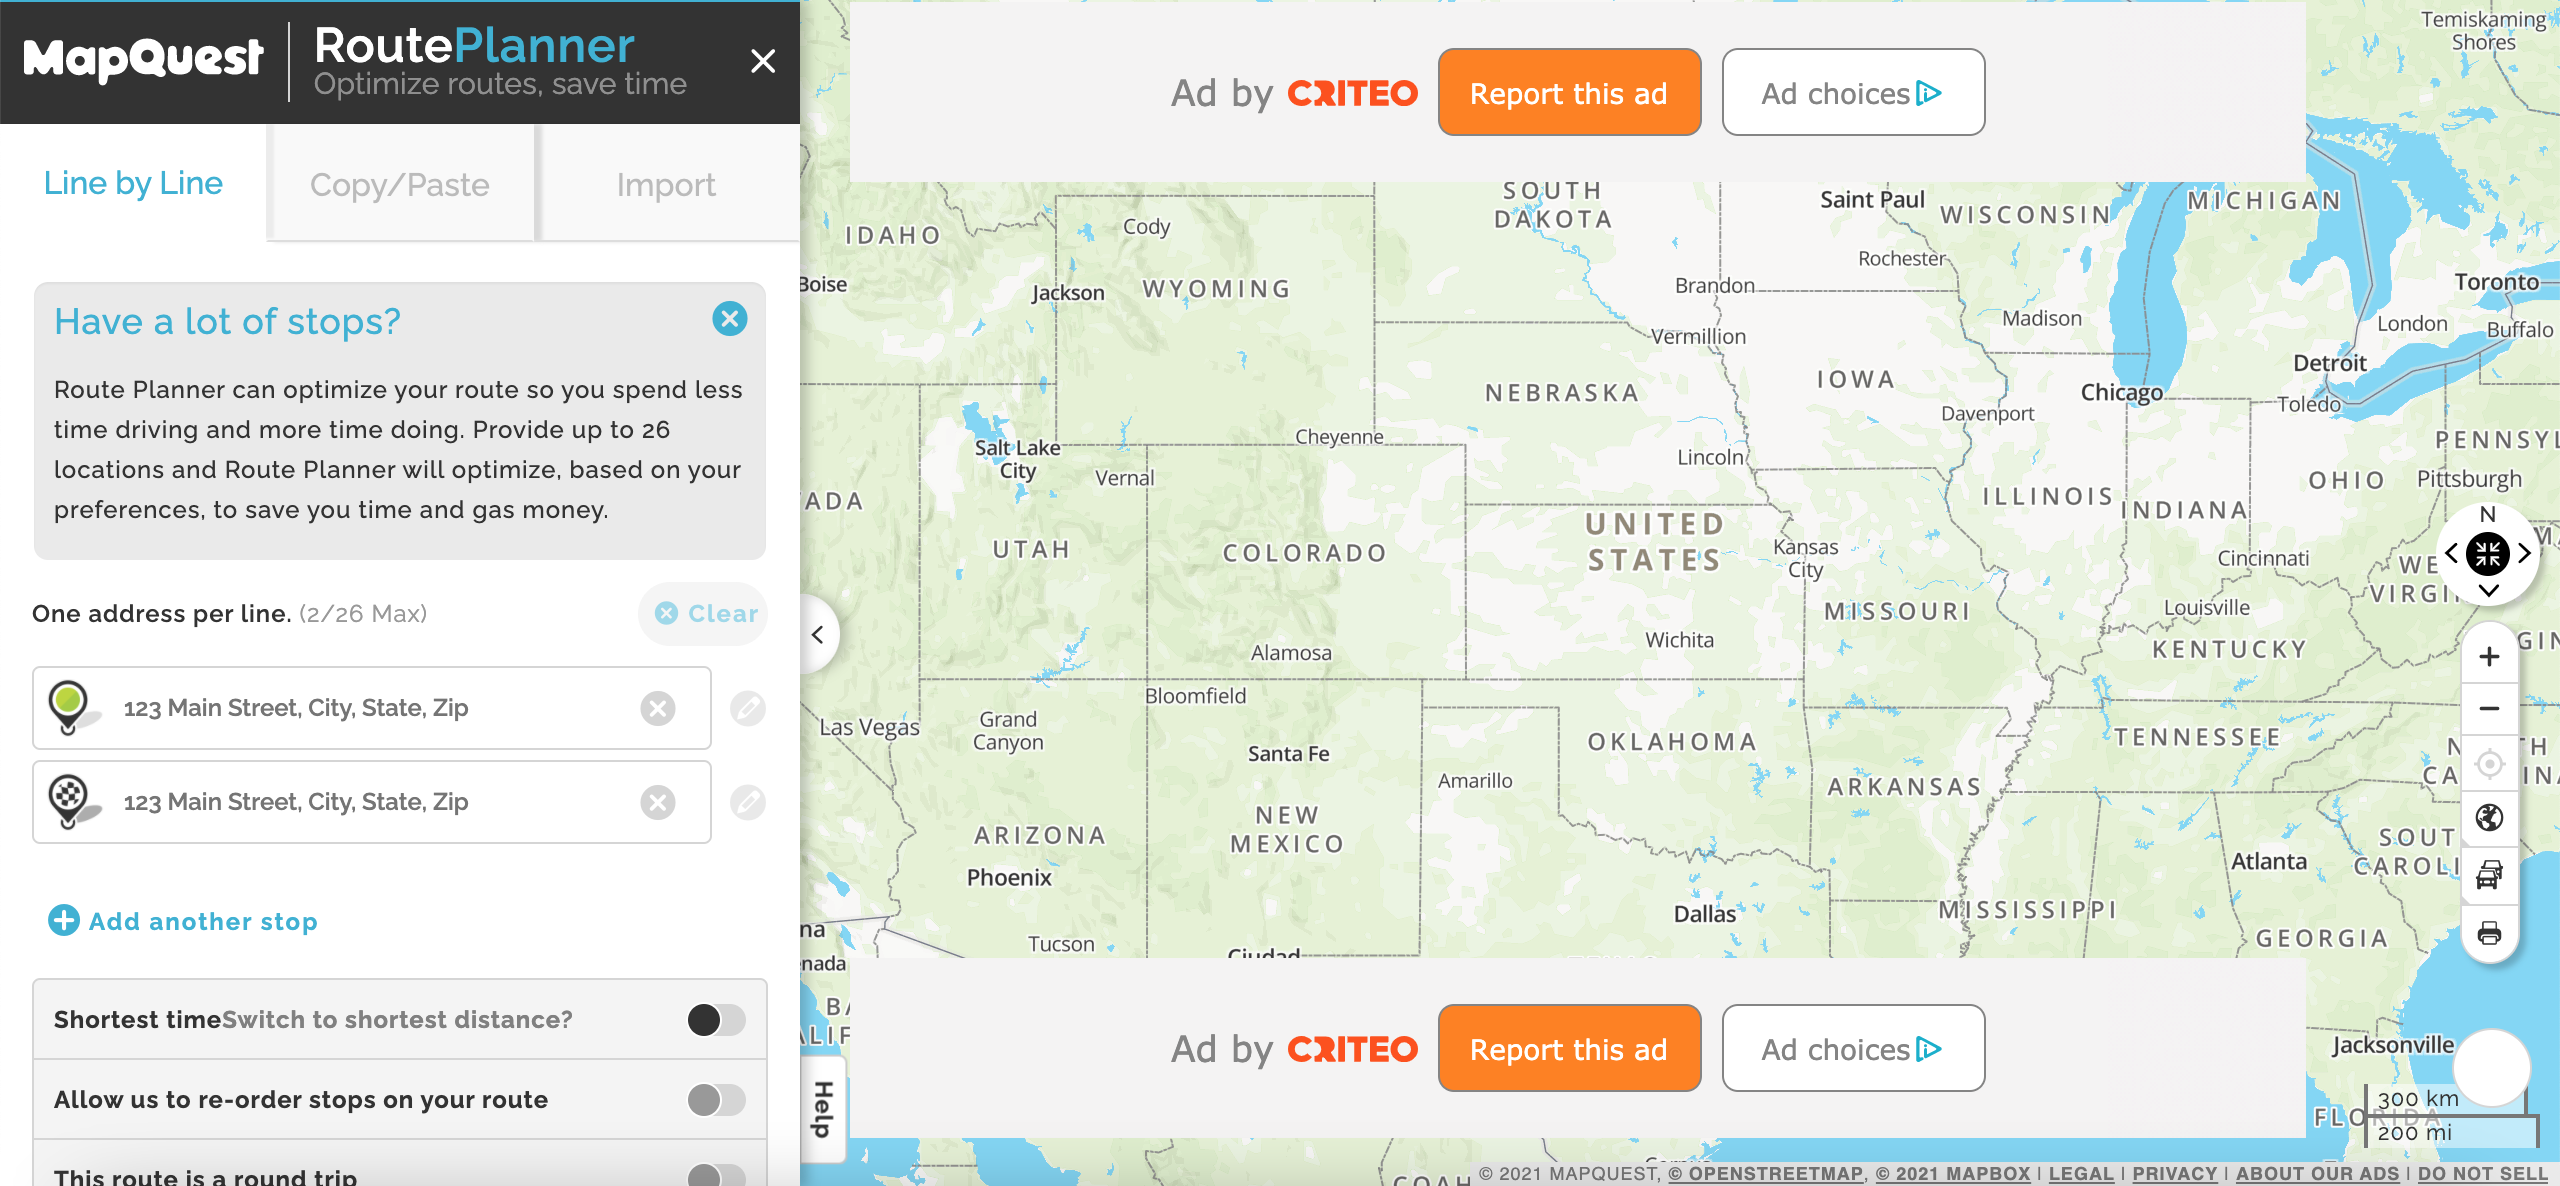Click the zoom in button on map
Screen dimensions: 2560x1186
tap(2488, 657)
